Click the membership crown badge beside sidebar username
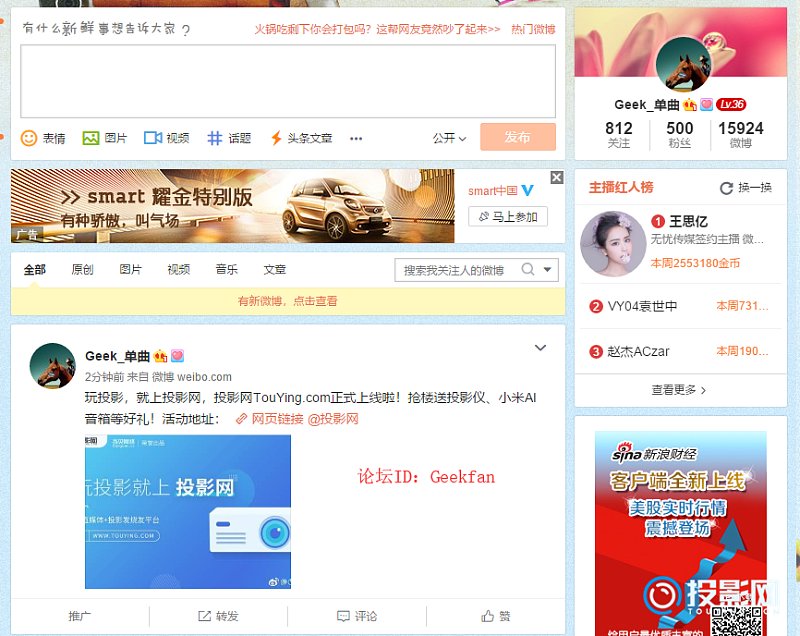 tap(690, 105)
